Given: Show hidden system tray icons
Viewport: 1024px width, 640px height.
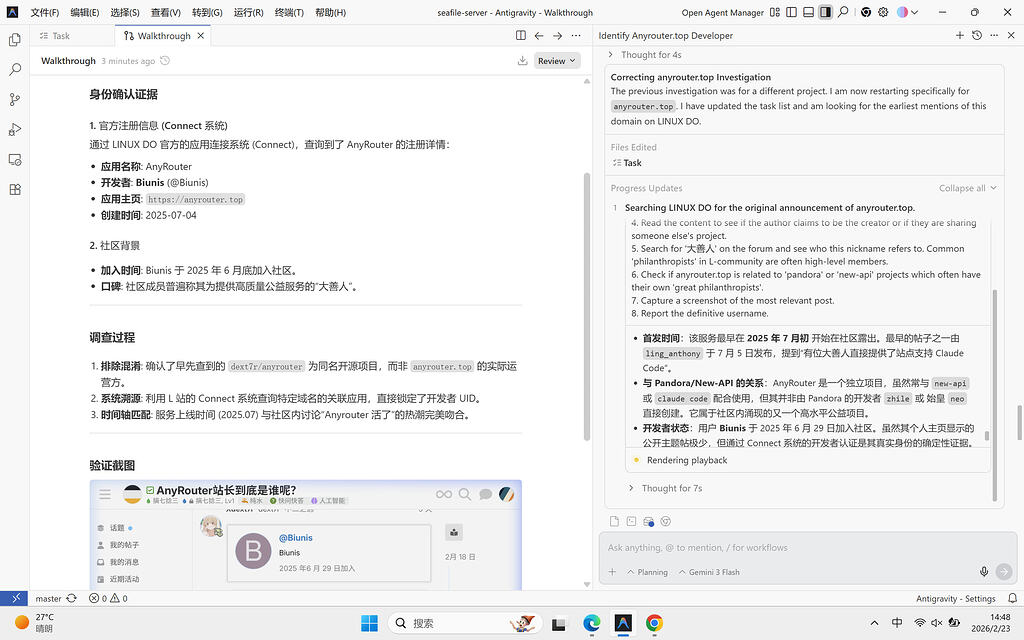Looking at the screenshot, I should coord(874,623).
